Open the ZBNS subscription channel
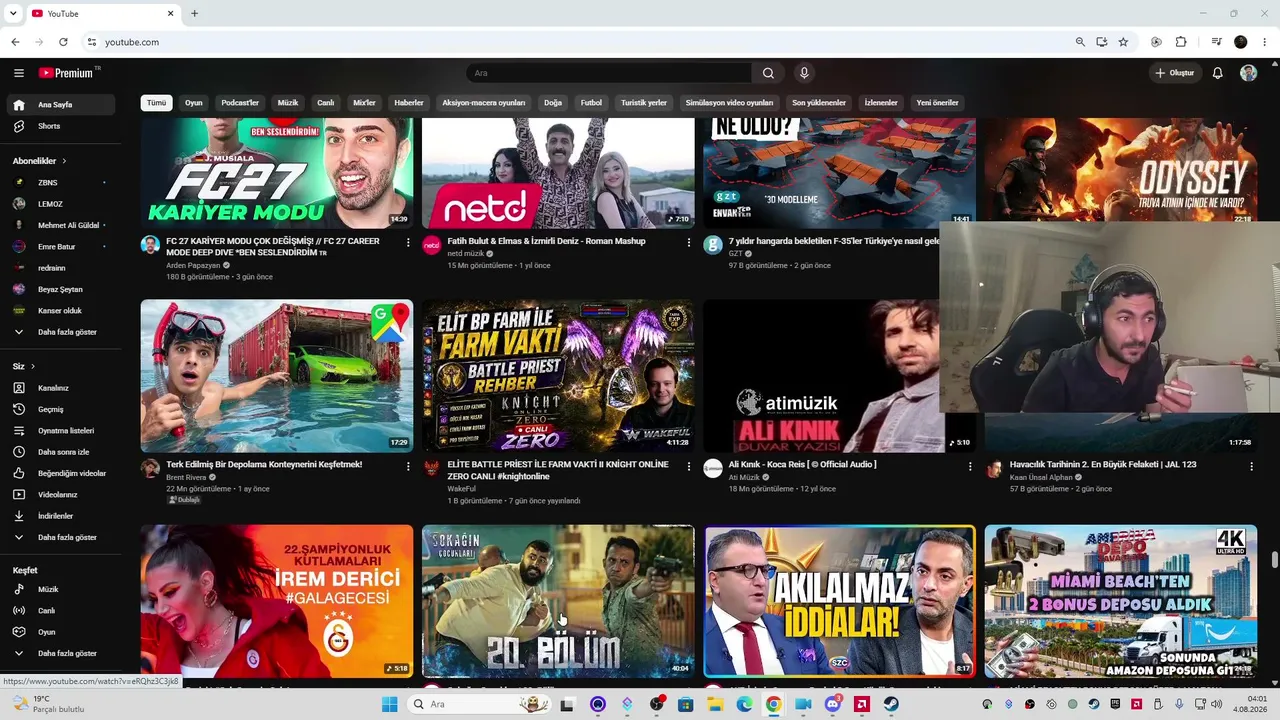 pos(63,183)
